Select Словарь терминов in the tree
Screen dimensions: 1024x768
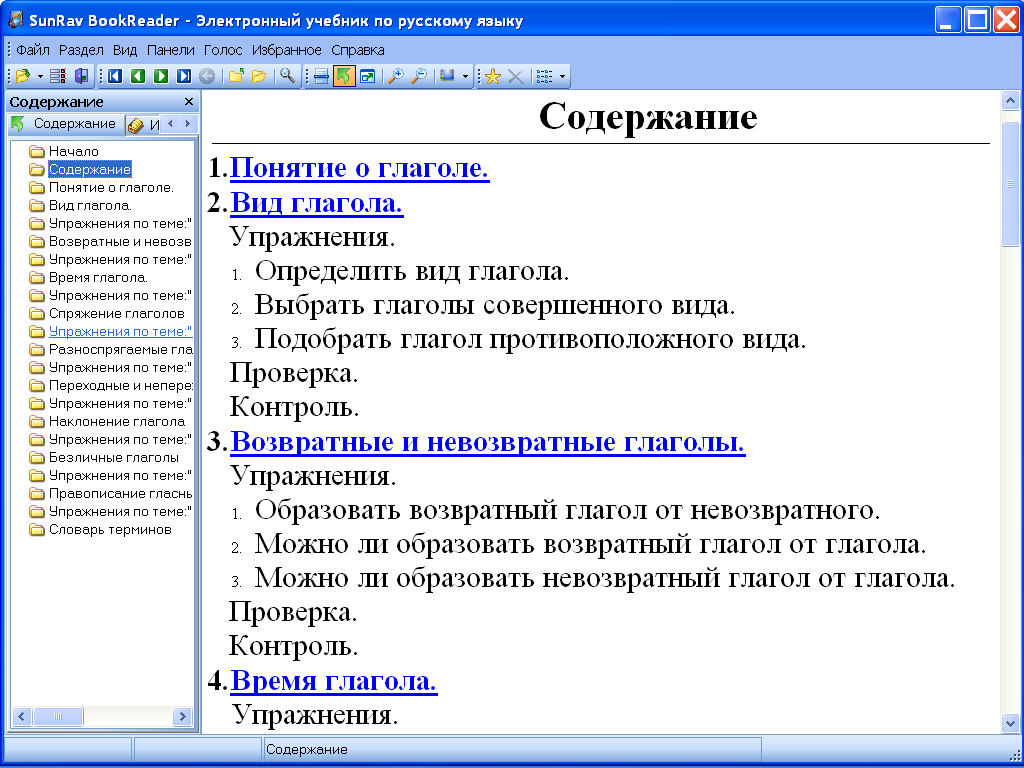click(x=110, y=530)
